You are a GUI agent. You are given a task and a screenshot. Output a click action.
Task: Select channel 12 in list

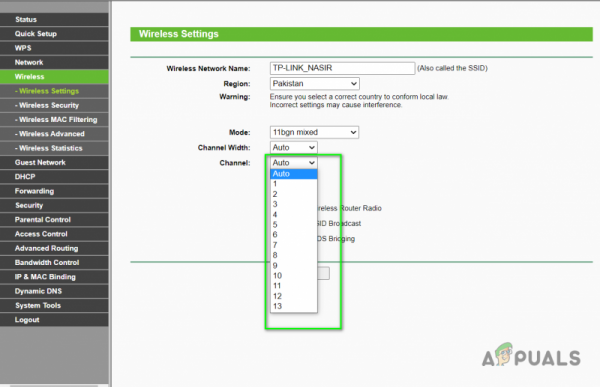click(x=293, y=296)
